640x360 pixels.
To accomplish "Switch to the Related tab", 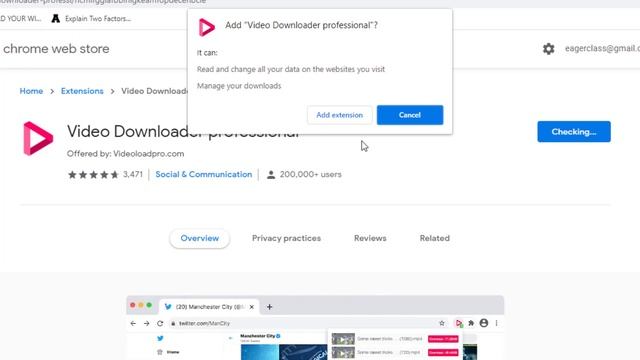I will tap(435, 238).
